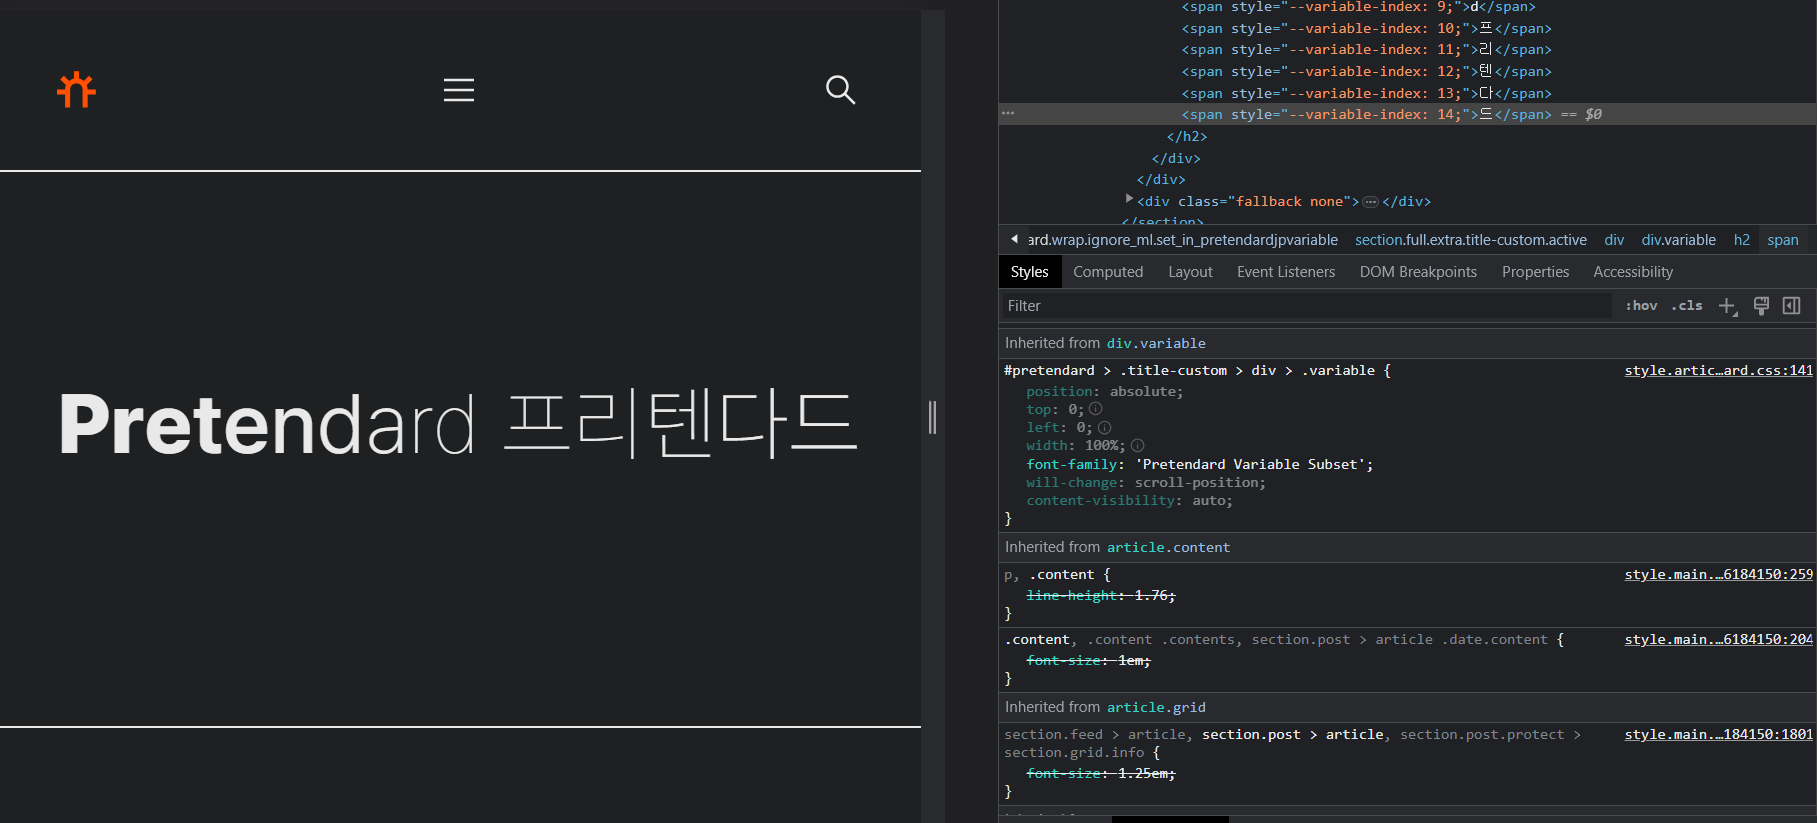Click the info icon next to top: 0
1817x823 pixels.
(1096, 409)
